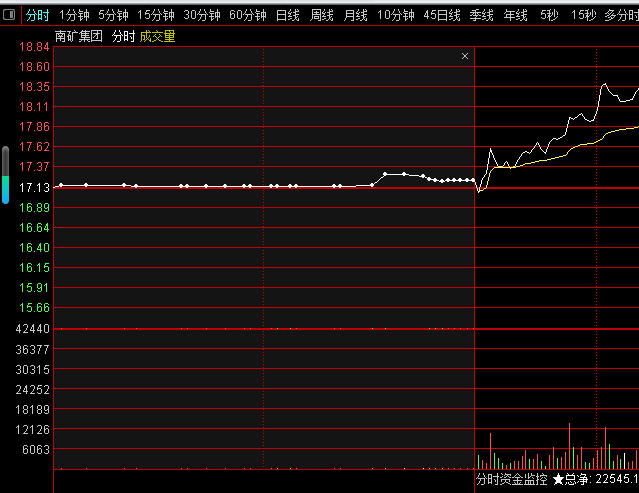
Task: Switch to the 分时 intraday tab
Action: click(37, 15)
